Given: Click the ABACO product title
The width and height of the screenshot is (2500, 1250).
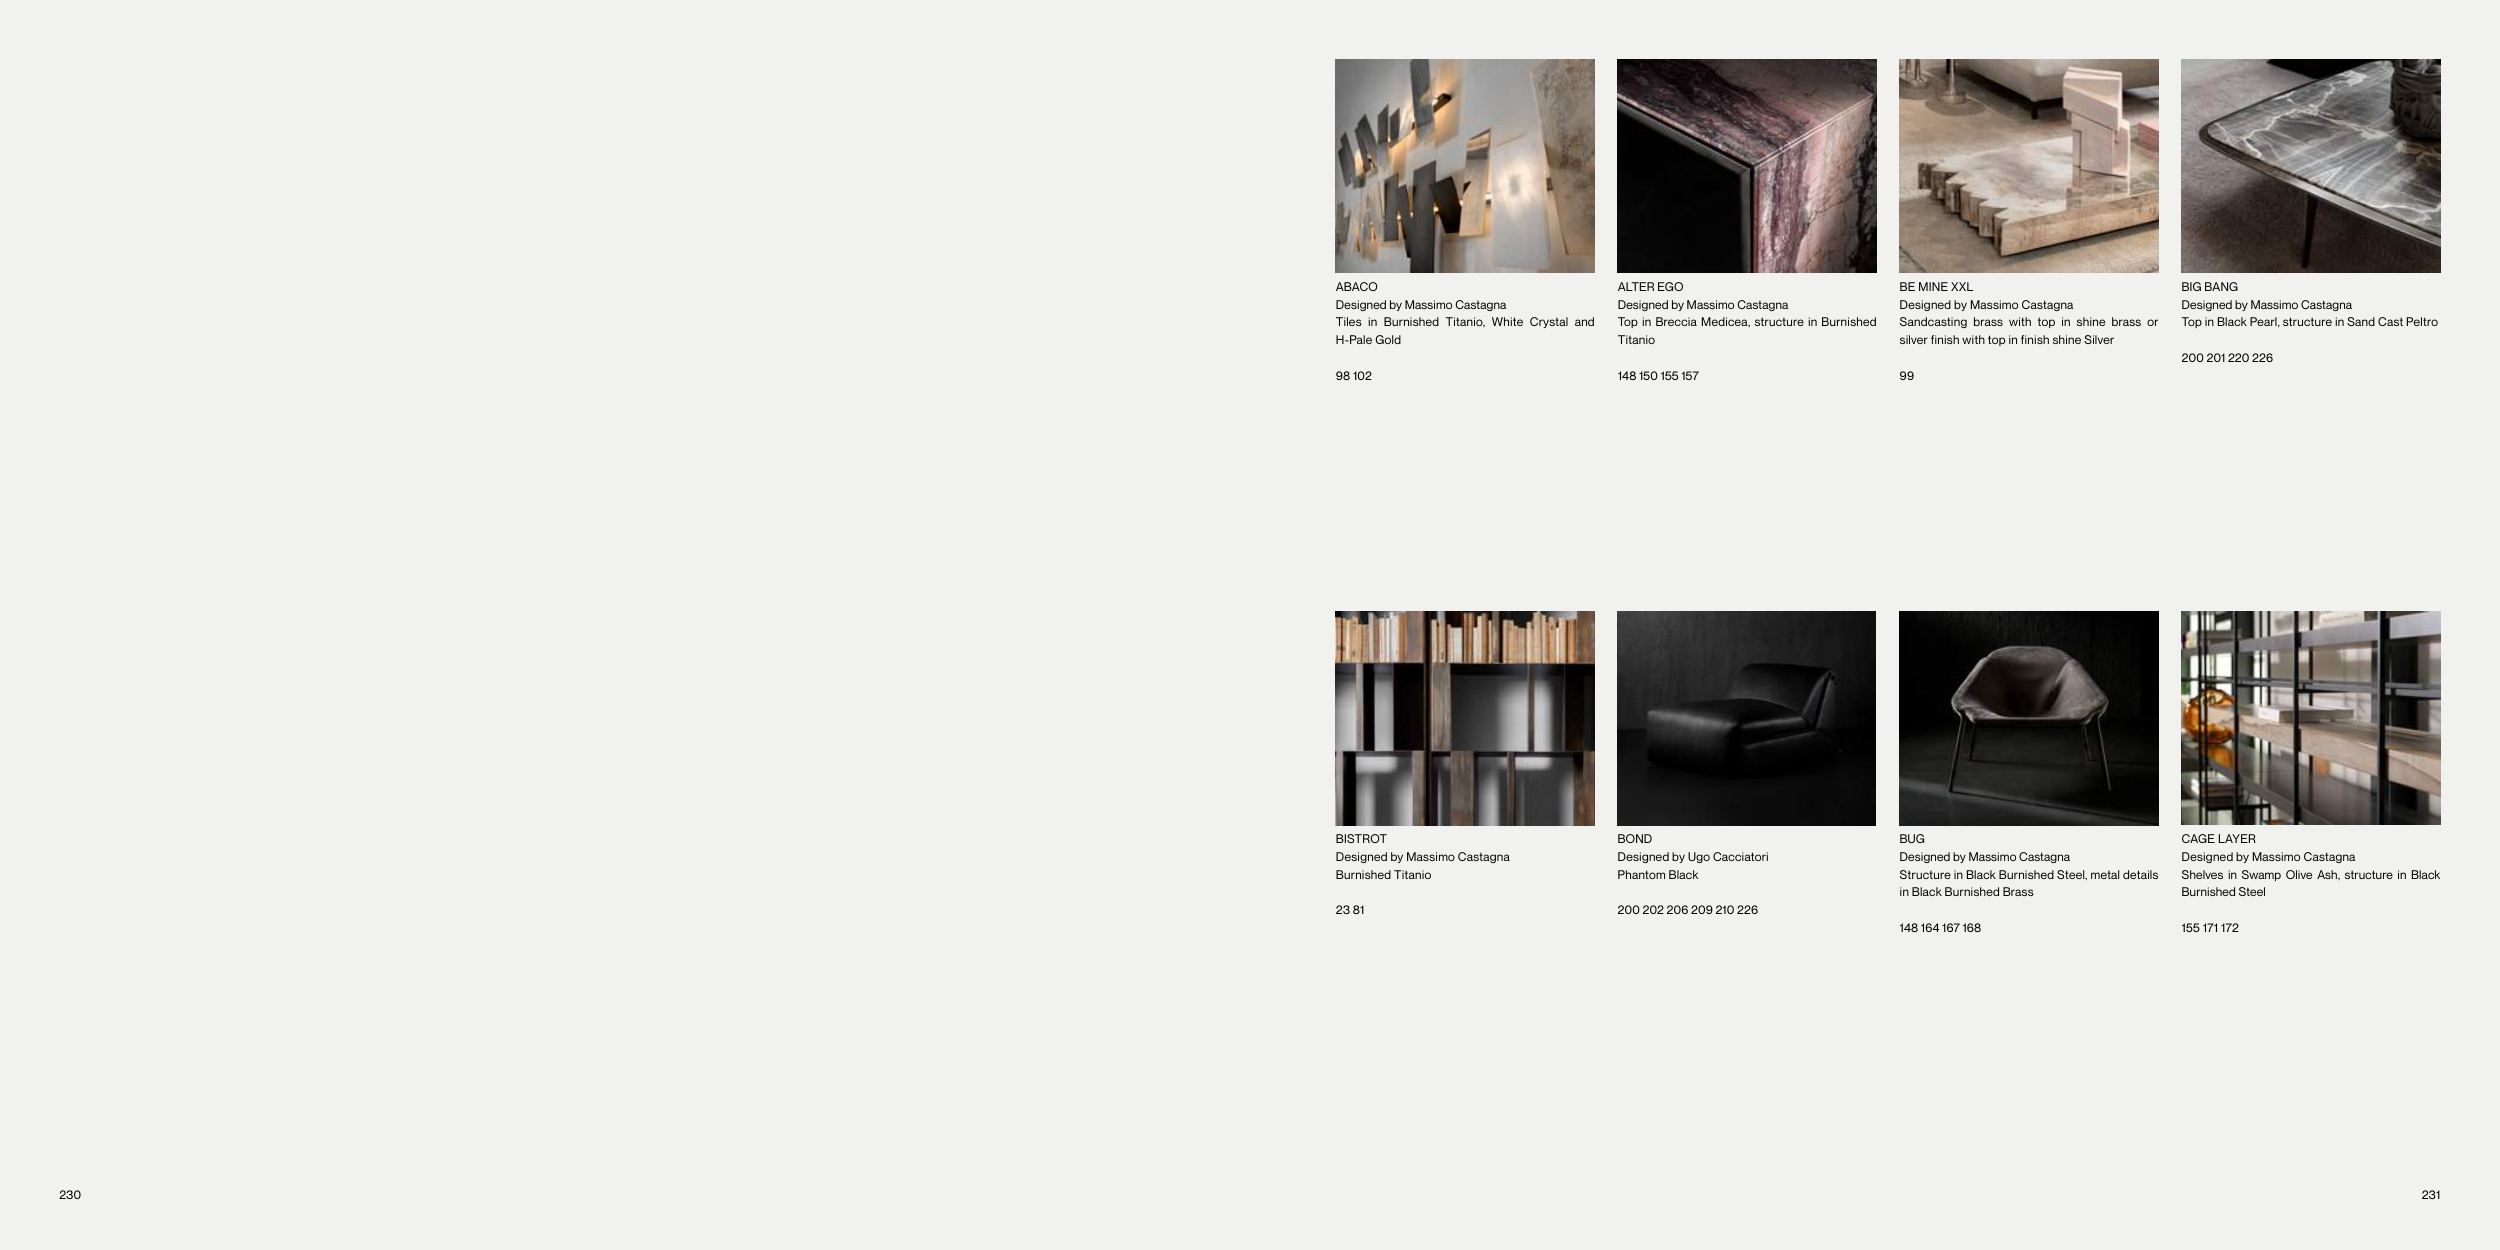Looking at the screenshot, I should pos(1356,287).
